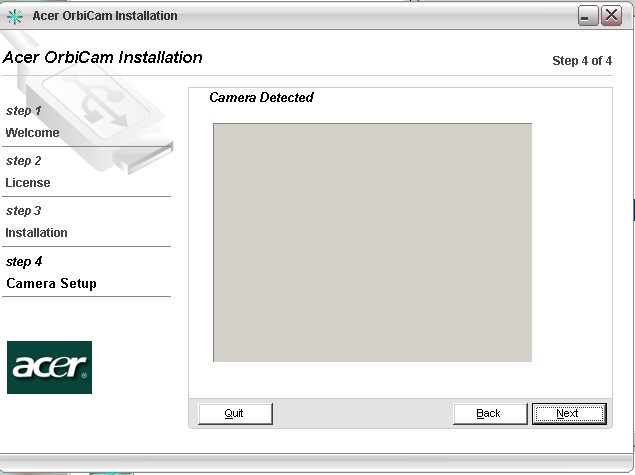This screenshot has height=475, width=635.
Task: Click the gray camera preview area
Action: pyautogui.click(x=372, y=242)
